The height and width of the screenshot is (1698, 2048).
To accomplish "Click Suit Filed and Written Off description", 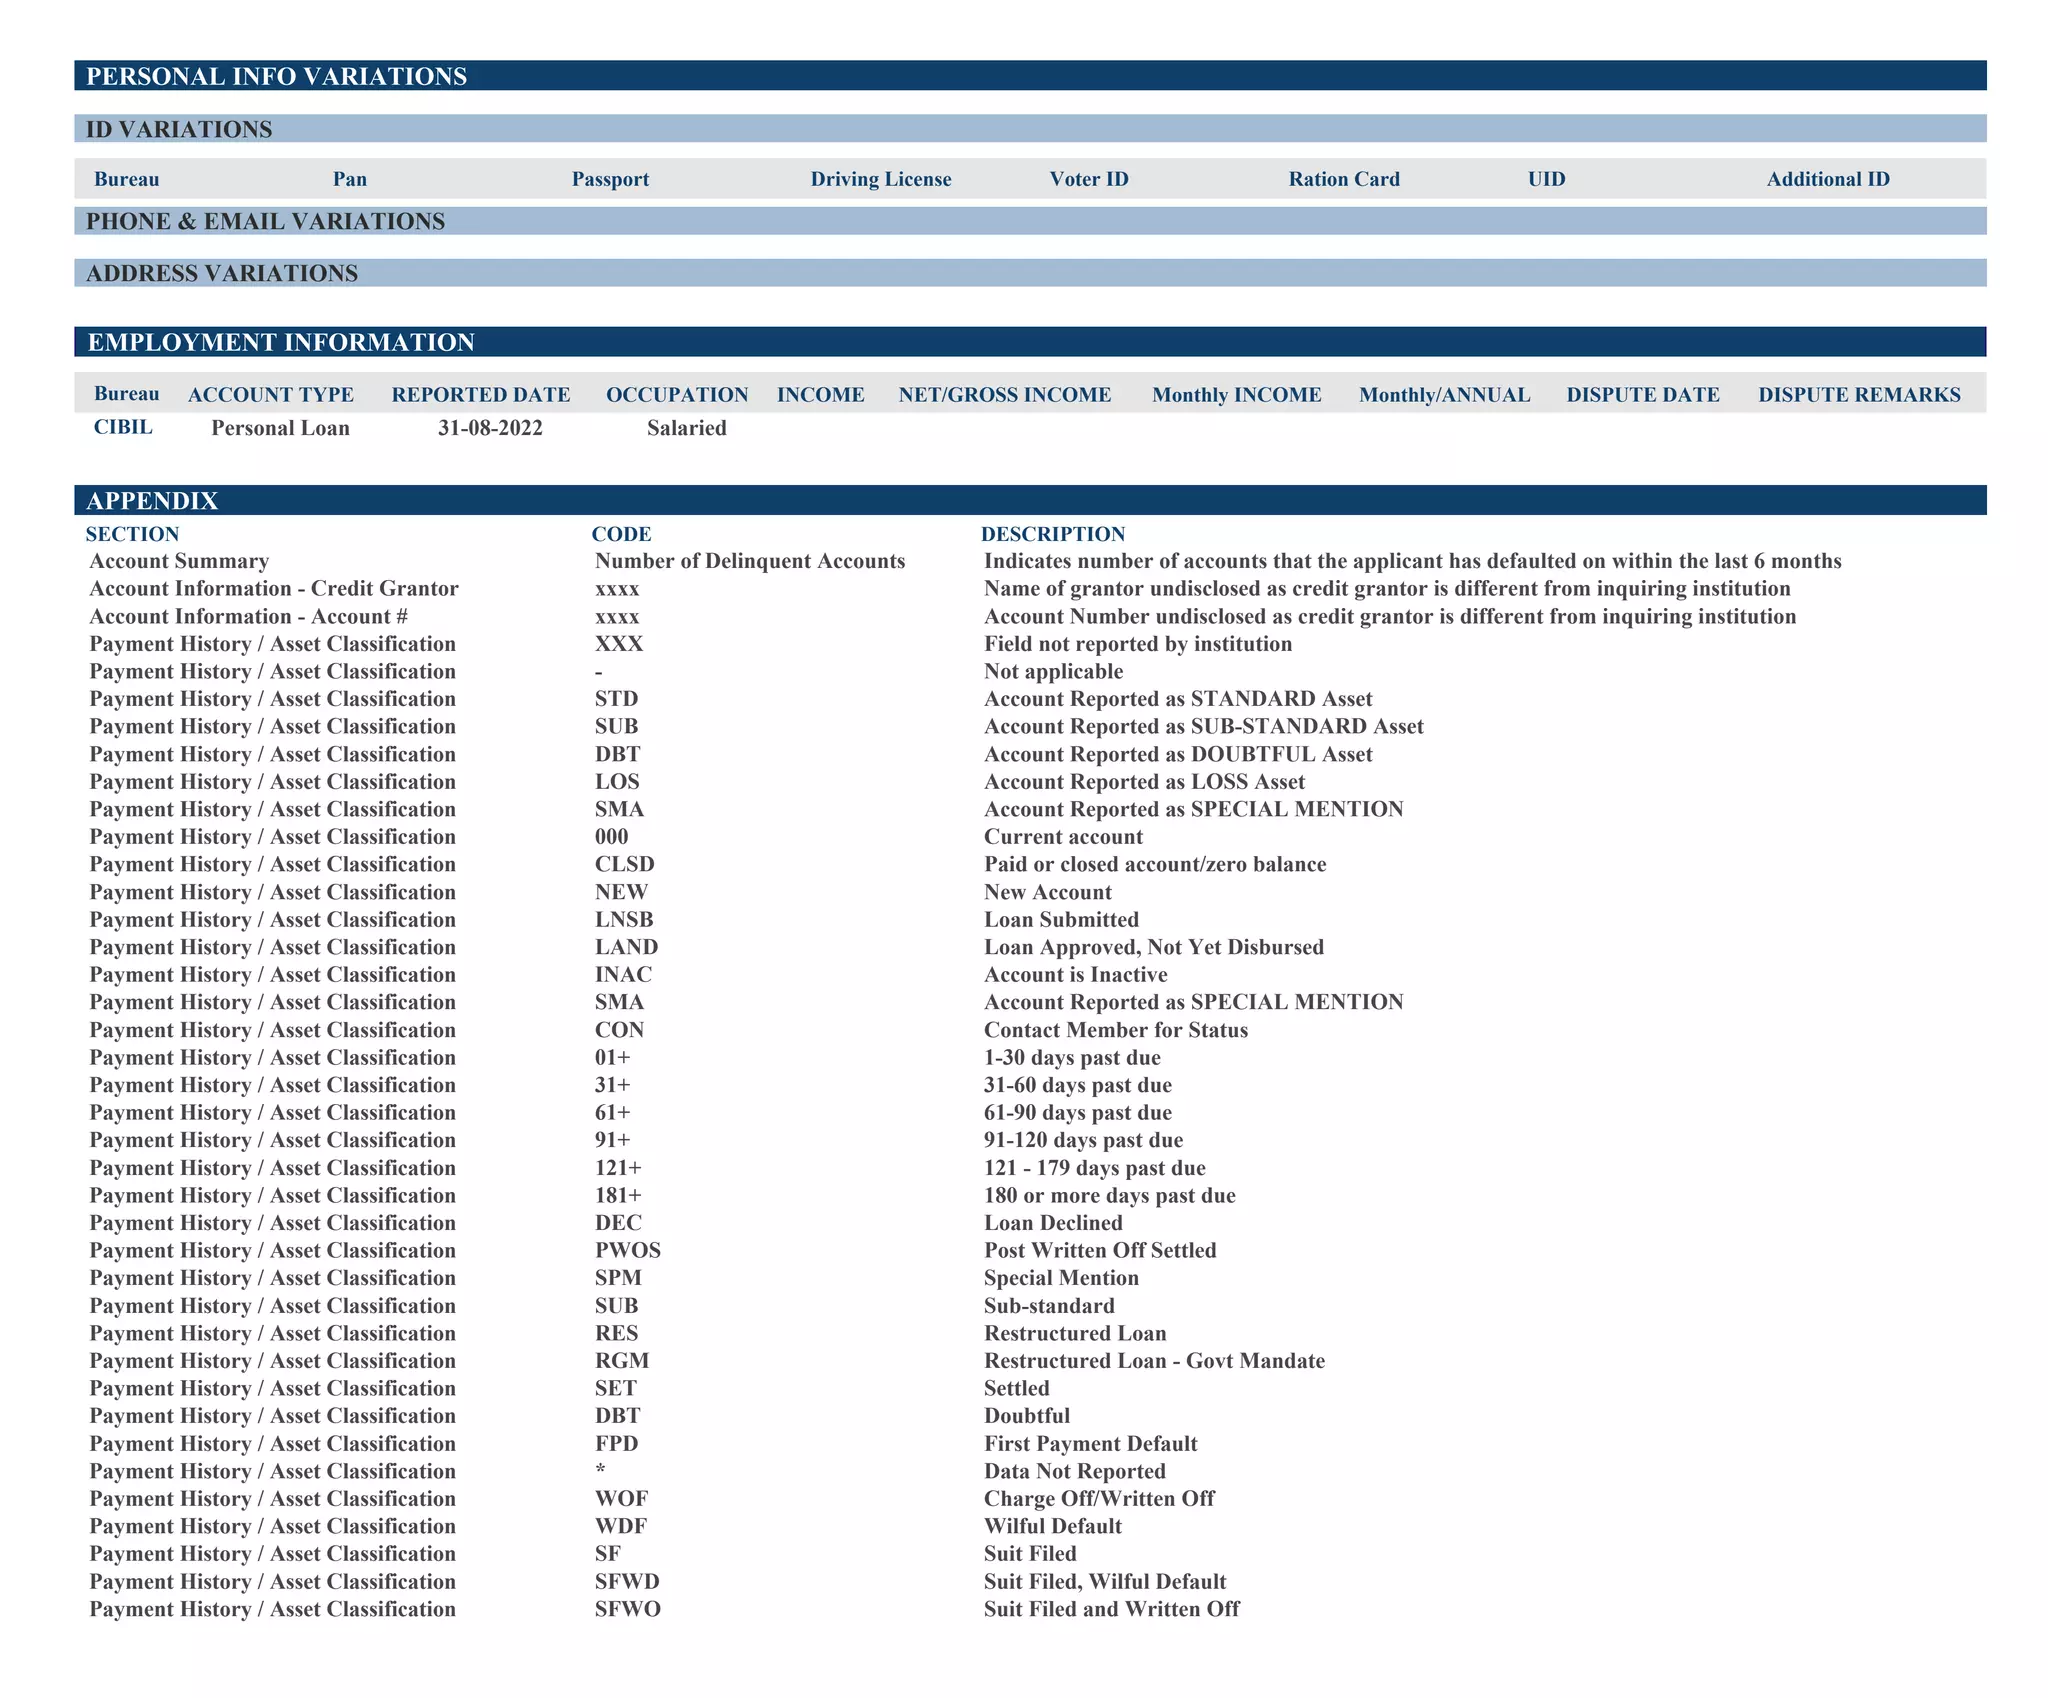I will click(1112, 1610).
